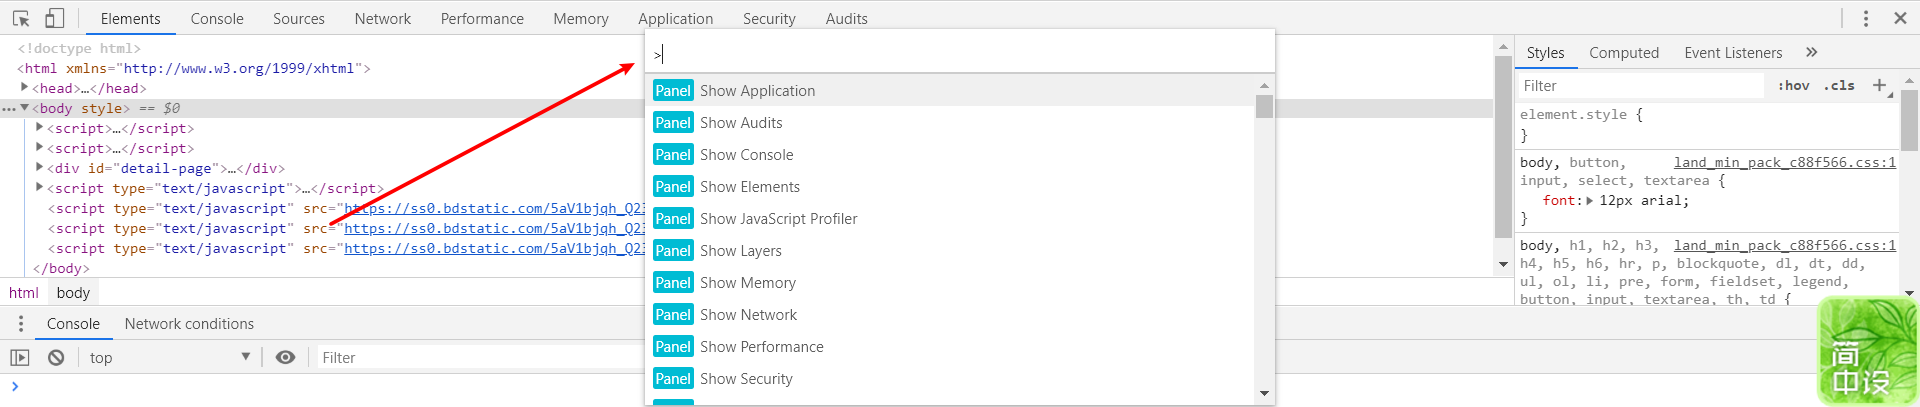This screenshot has width=1920, height=407.
Task: Switch to the Network tab
Action: tap(382, 18)
